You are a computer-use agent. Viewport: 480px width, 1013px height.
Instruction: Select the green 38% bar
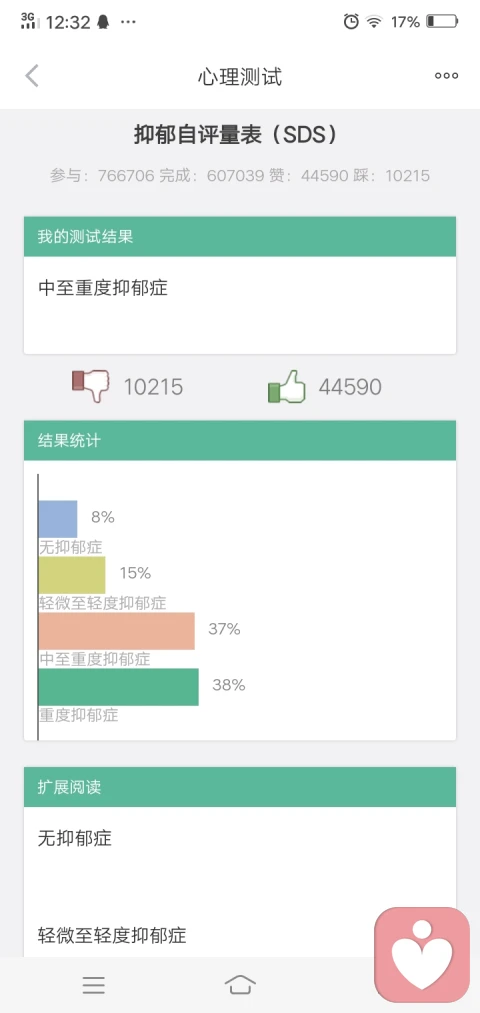click(x=118, y=687)
